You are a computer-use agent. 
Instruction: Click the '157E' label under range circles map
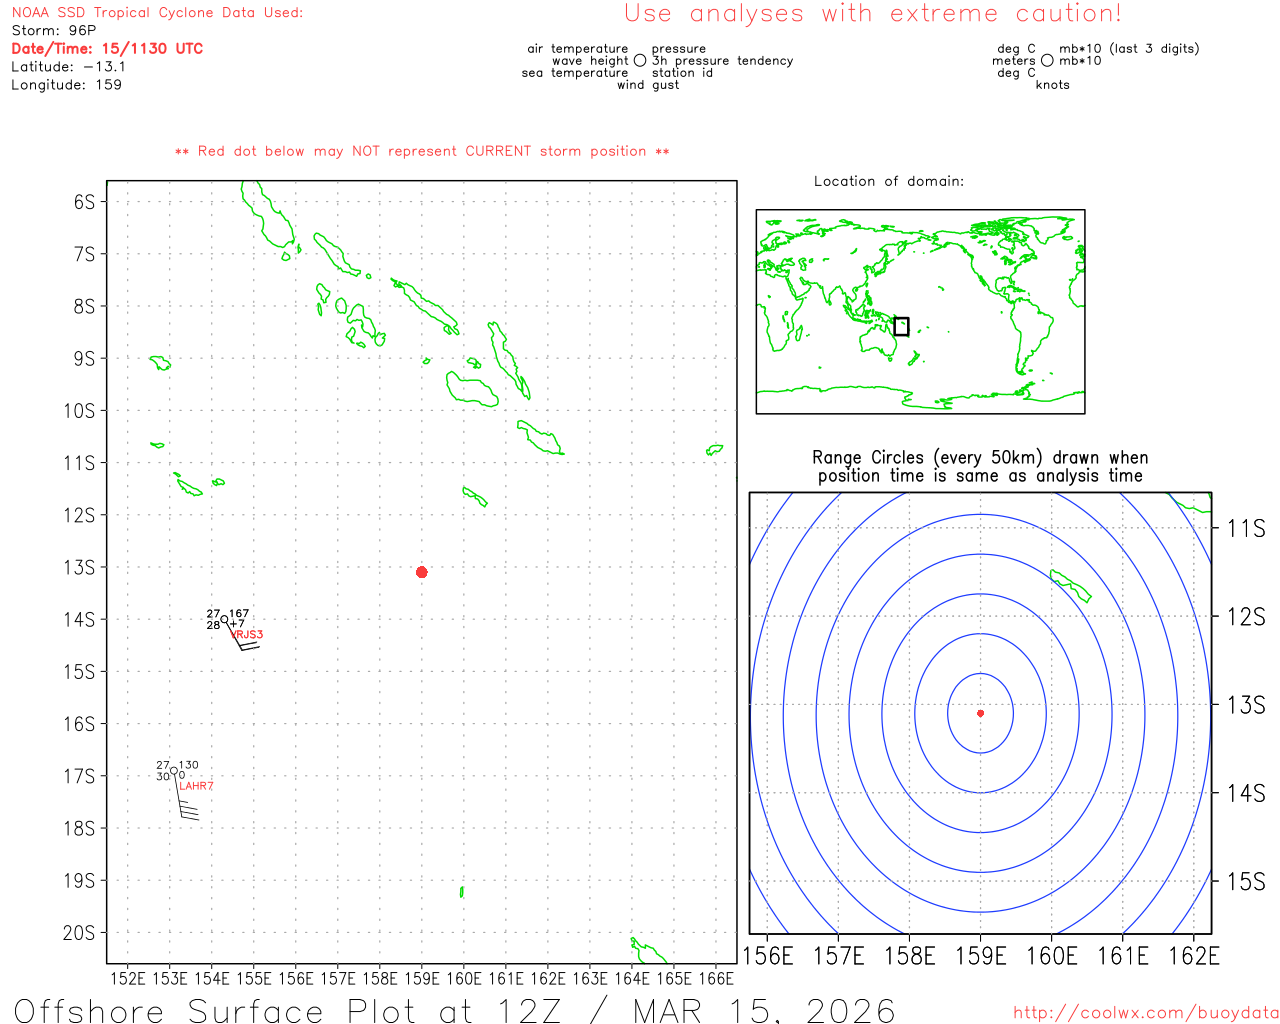coord(838,956)
